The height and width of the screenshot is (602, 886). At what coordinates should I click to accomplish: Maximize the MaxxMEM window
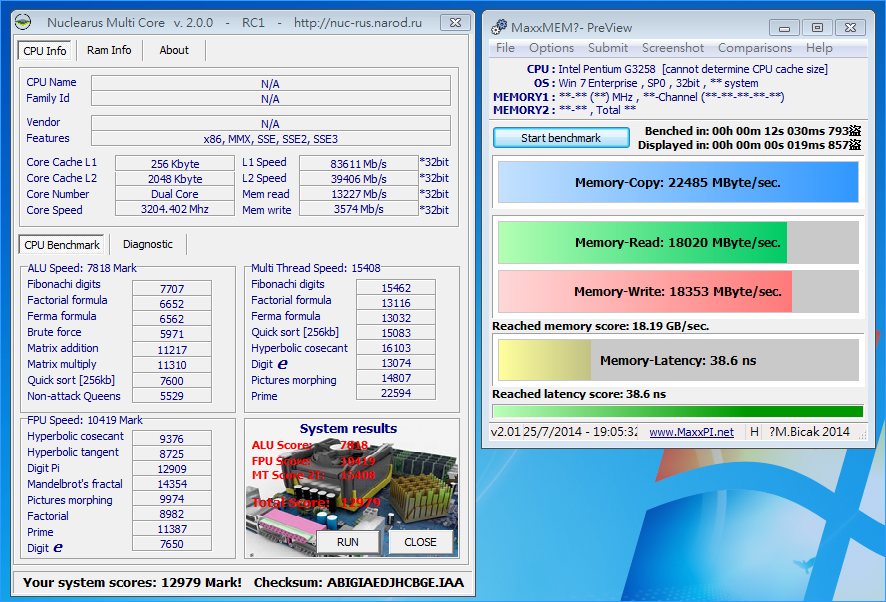817,28
